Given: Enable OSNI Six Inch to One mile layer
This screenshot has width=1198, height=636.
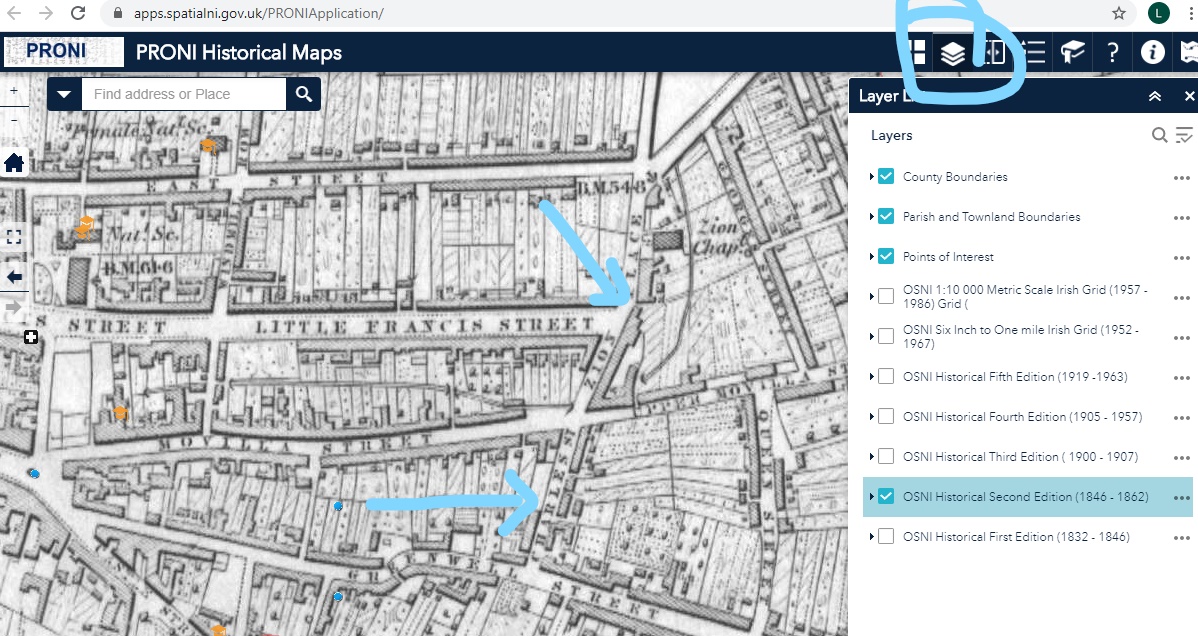Looking at the screenshot, I should pos(886,336).
